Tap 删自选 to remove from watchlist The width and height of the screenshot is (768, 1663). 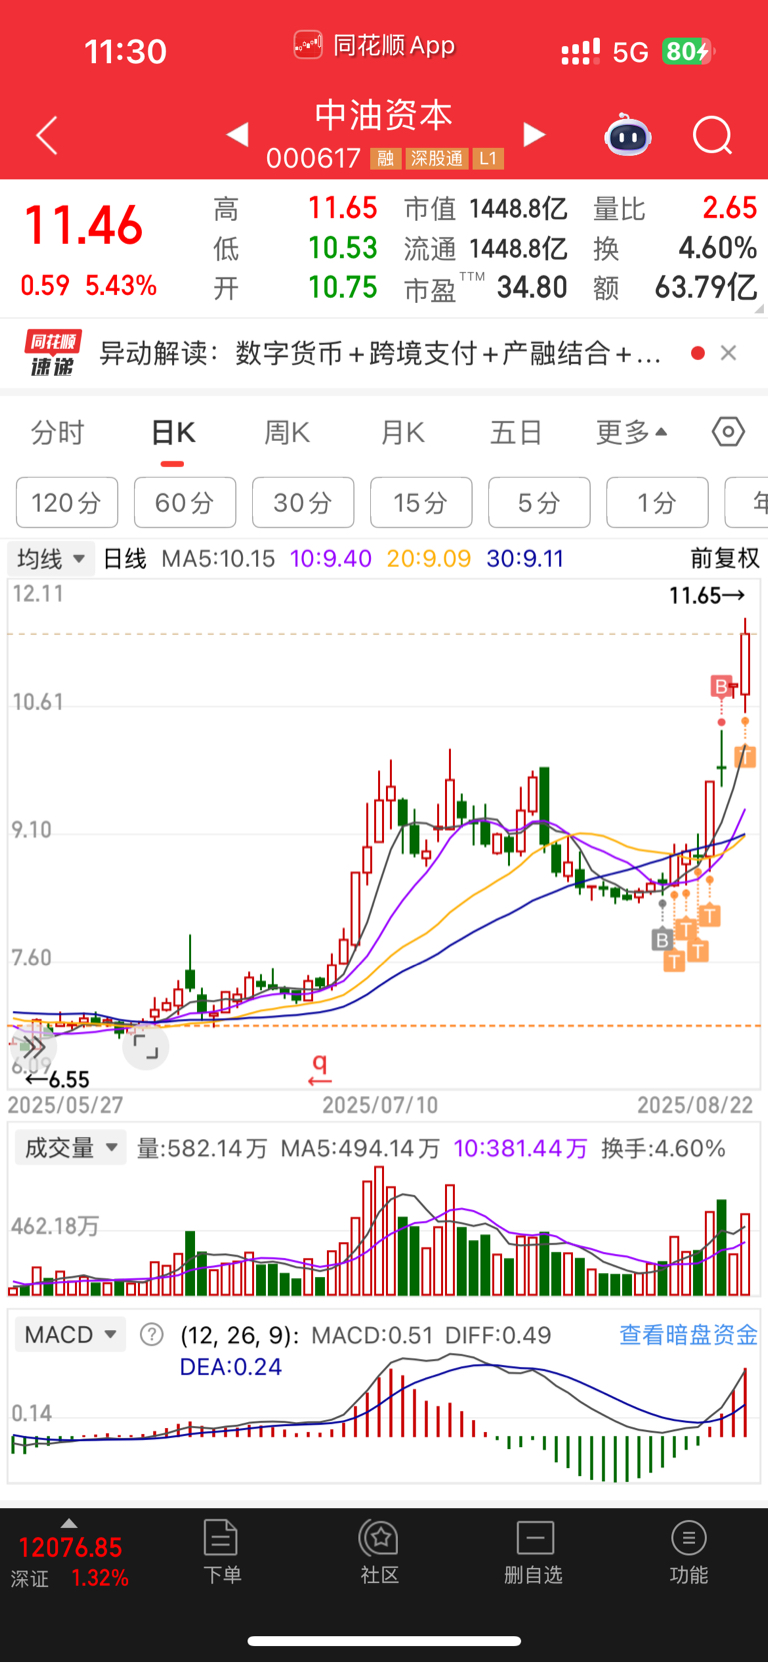point(534,1552)
